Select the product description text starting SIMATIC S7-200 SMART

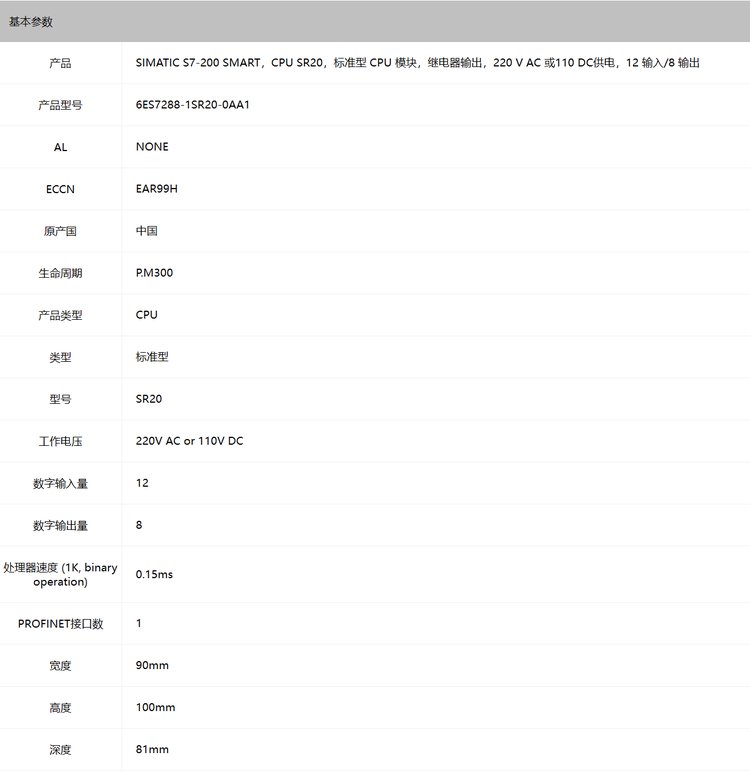[417, 63]
